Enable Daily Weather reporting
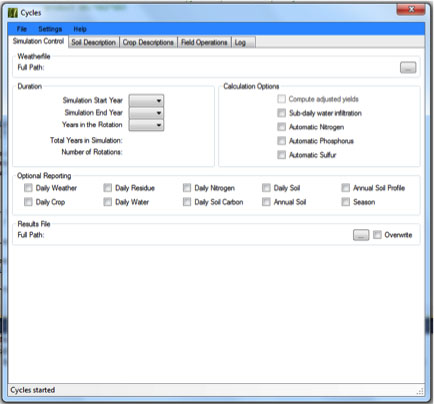 point(28,188)
